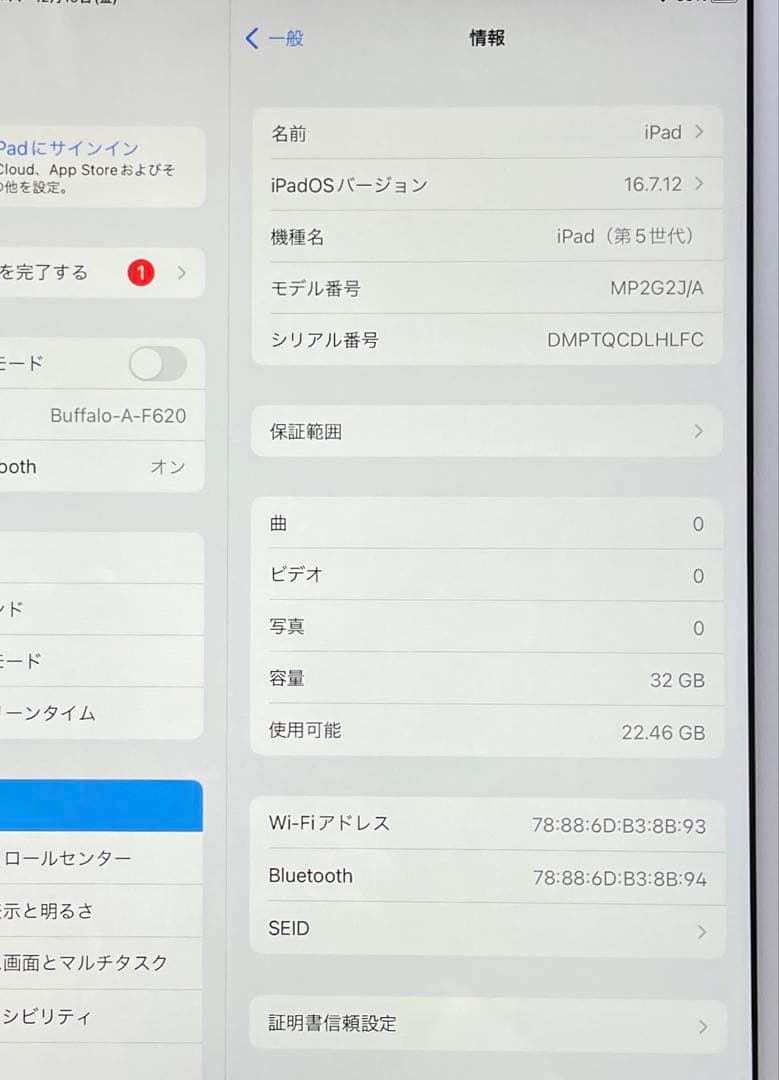Image resolution: width=779 pixels, height=1080 pixels.
Task: Expand the chevron on the SEID row
Action: [x=702, y=932]
